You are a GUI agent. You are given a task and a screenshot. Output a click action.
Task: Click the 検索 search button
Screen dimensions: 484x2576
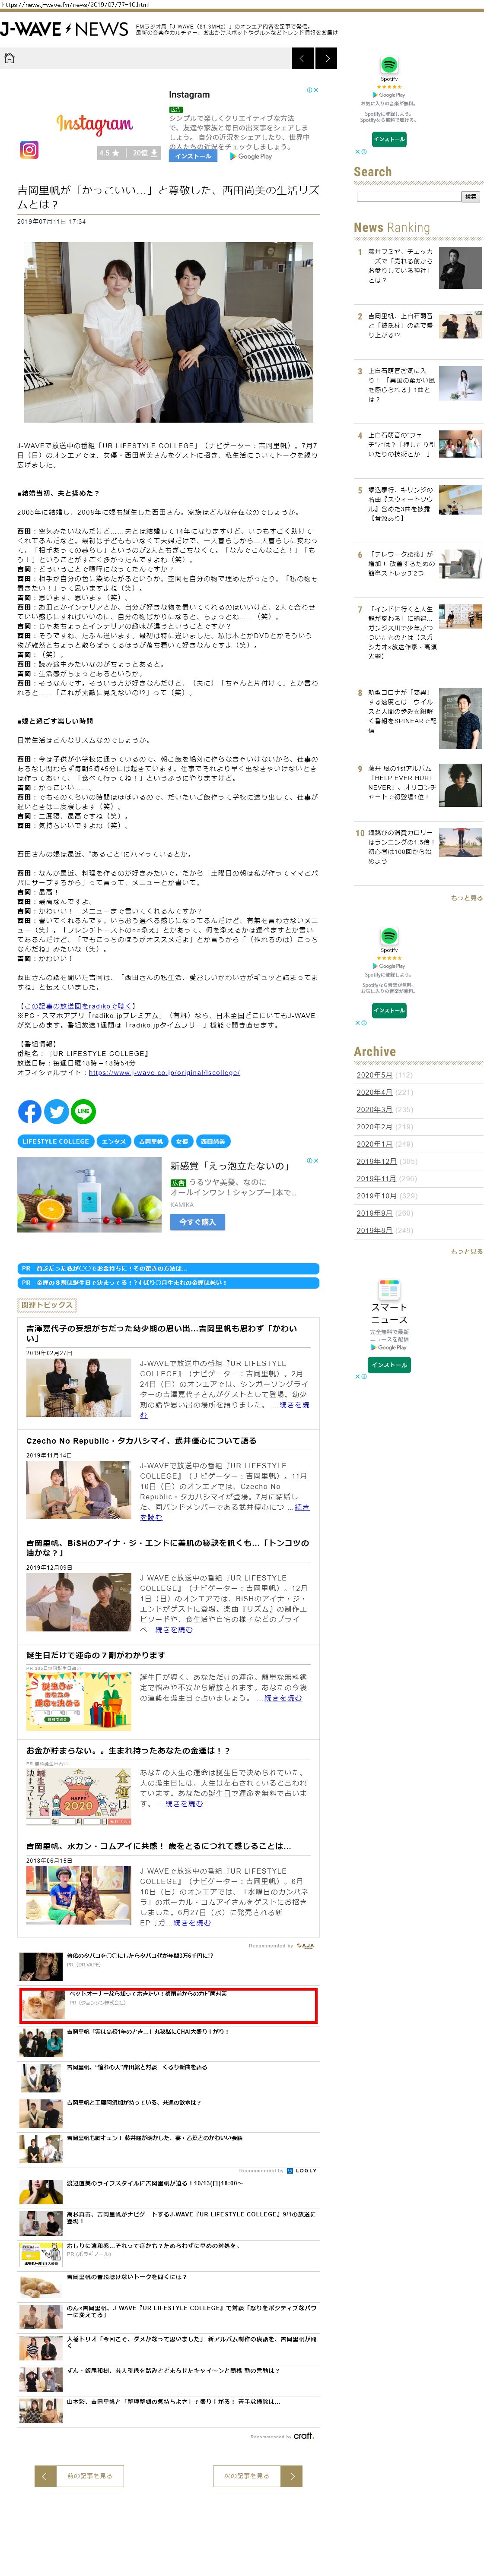click(470, 197)
